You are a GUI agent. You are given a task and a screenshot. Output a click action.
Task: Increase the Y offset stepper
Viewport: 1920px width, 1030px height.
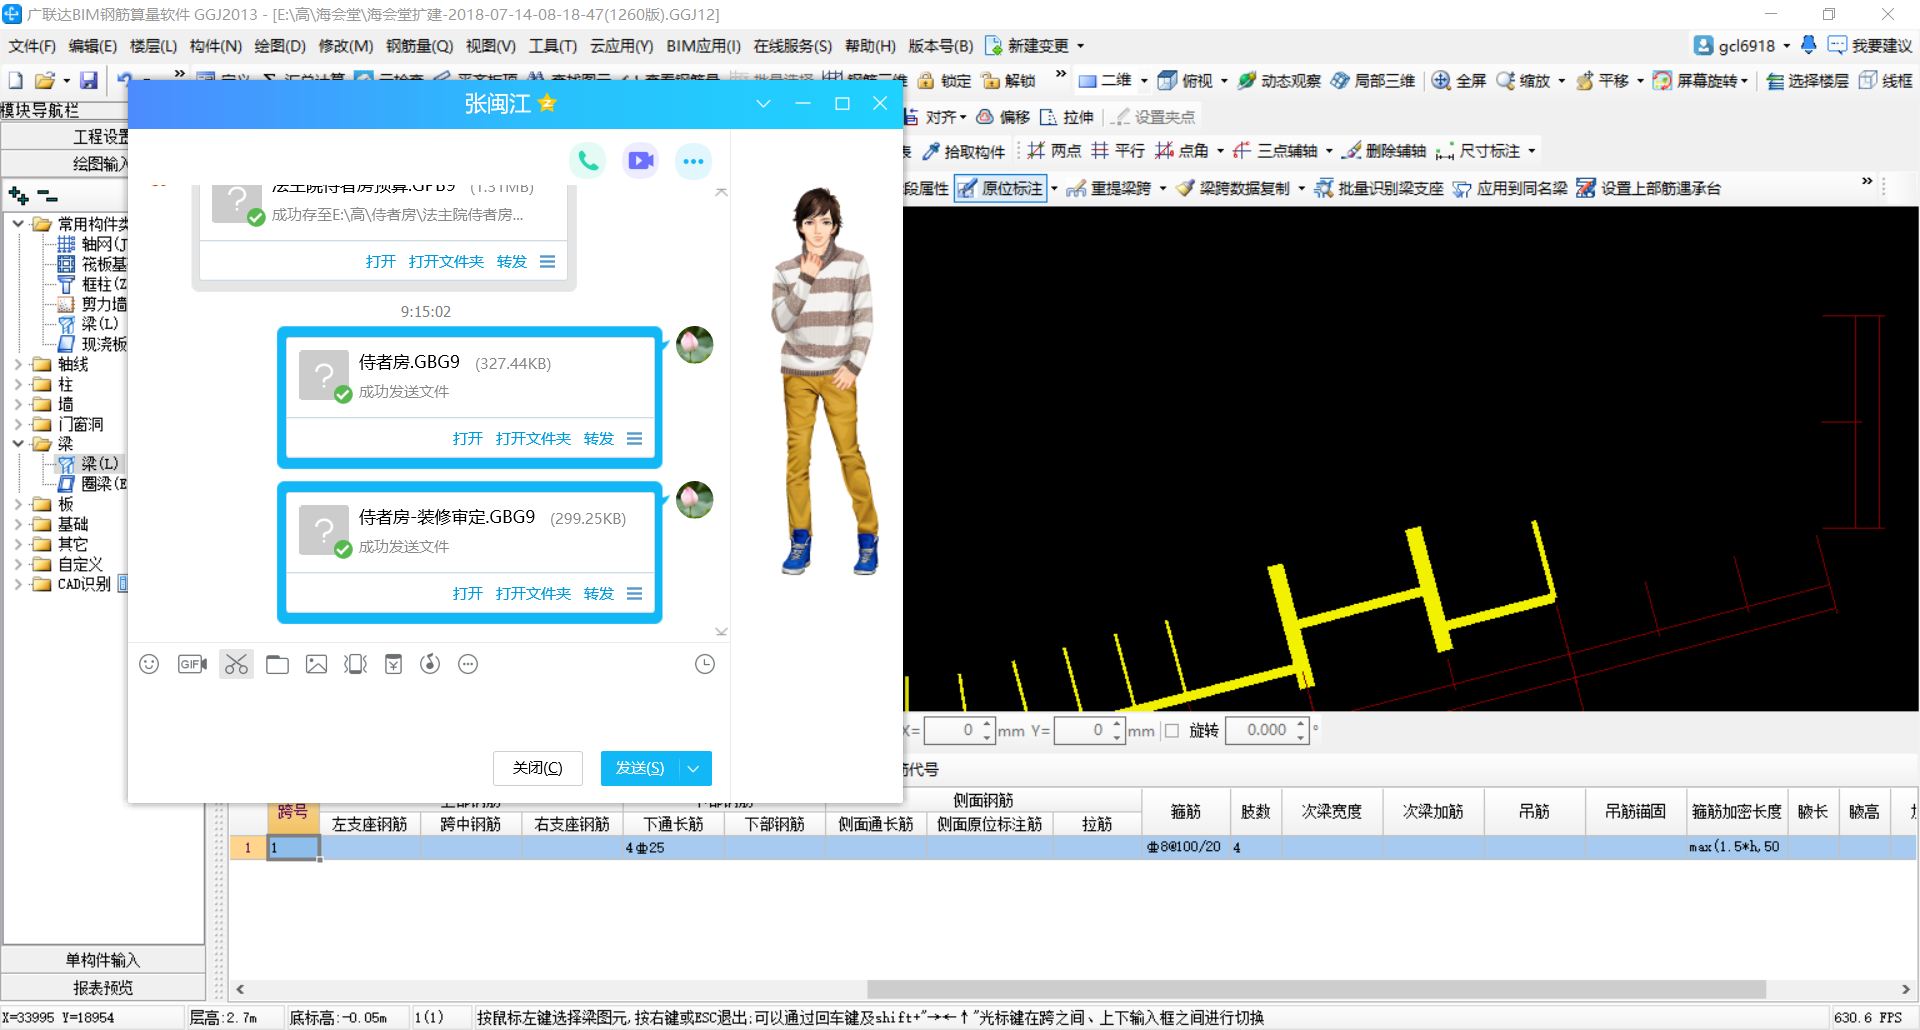tap(1117, 724)
